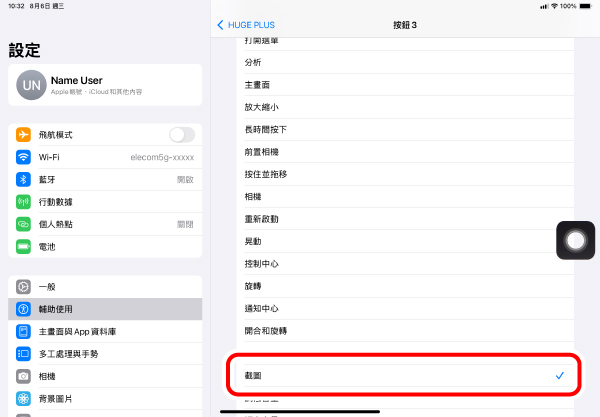This screenshot has height=417, width=600.
Task: Open 多工處理與手勢 settings in sidebar
Action: pos(105,353)
